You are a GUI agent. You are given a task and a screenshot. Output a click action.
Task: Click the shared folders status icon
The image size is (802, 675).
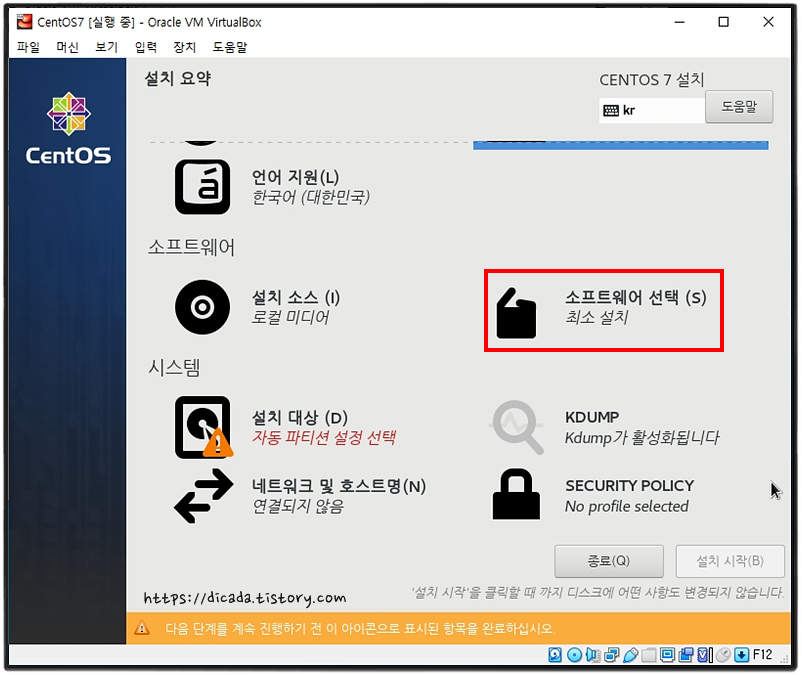(x=649, y=655)
